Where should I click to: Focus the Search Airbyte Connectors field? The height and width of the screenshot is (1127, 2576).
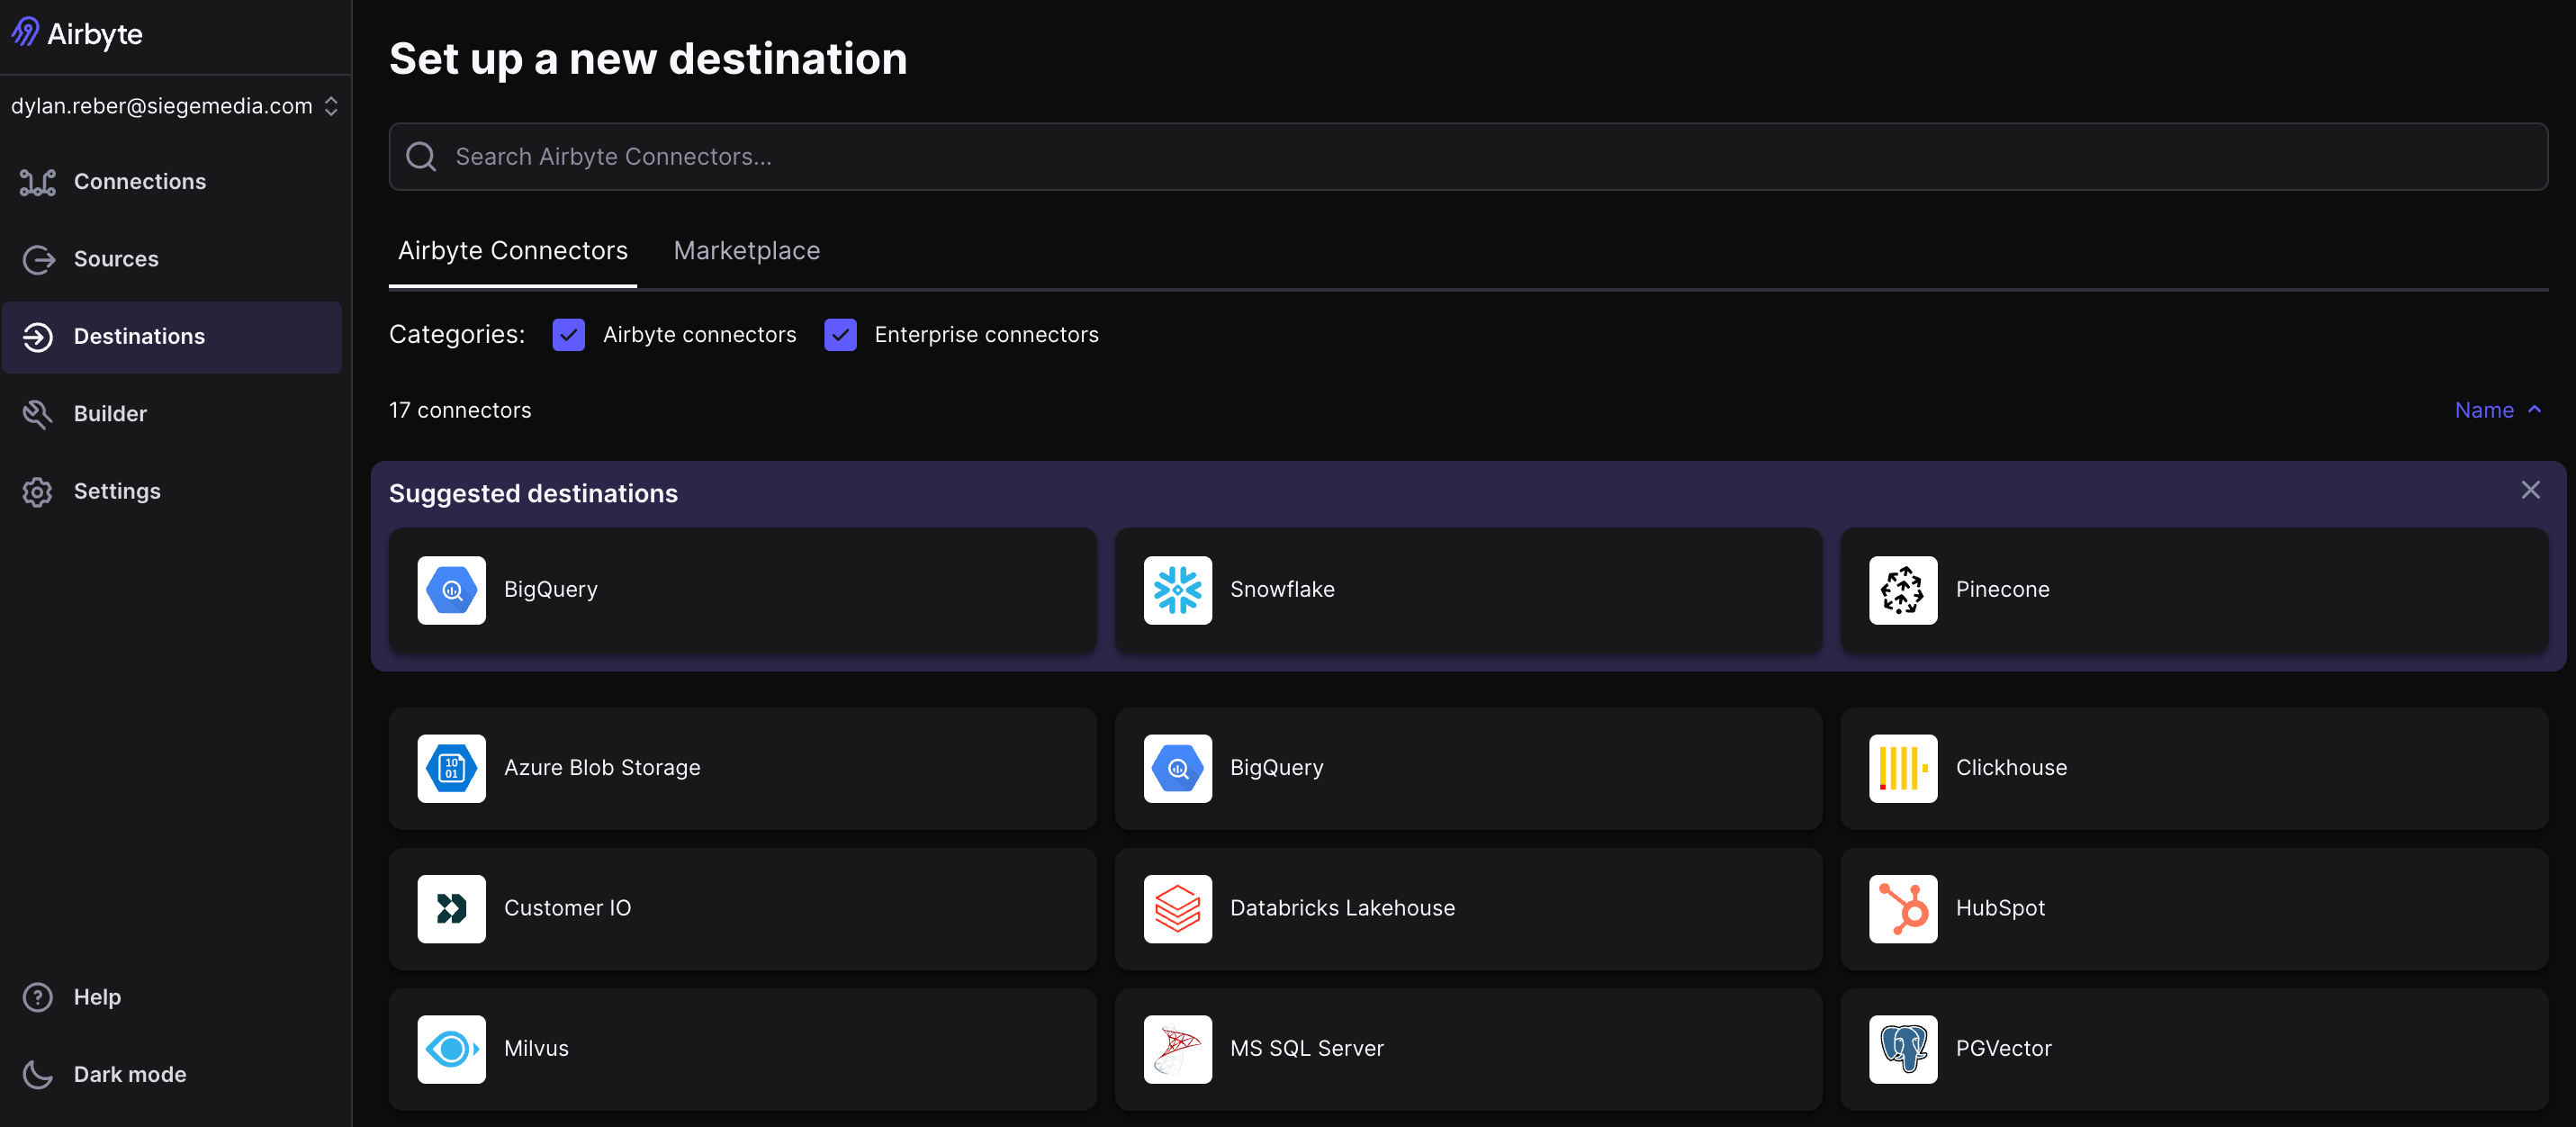click(x=1467, y=157)
